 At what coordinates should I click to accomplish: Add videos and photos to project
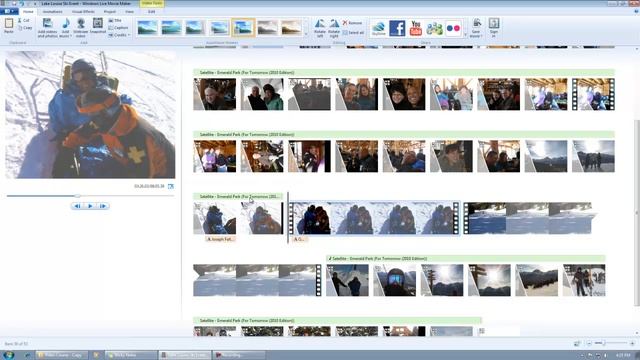click(x=47, y=28)
